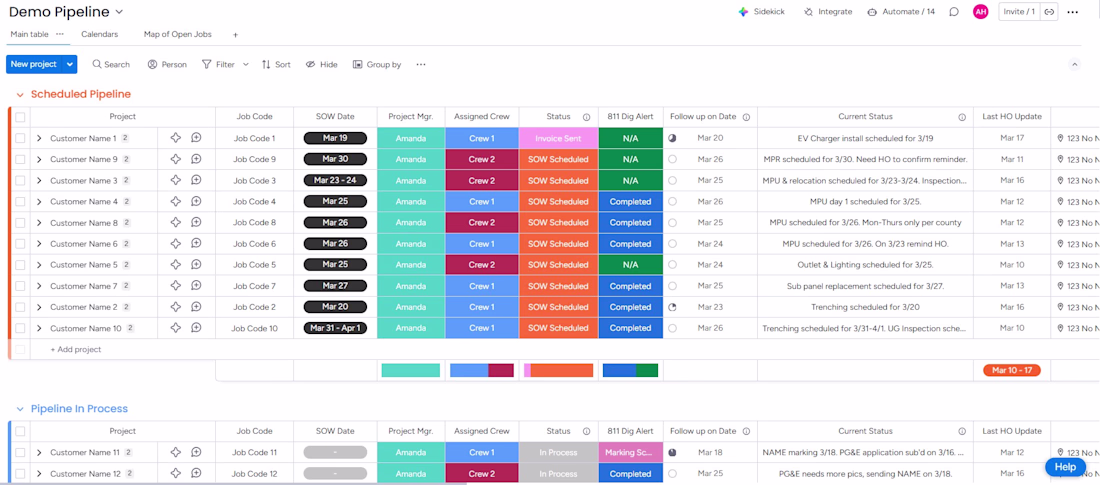Click Follow up on Date info icon
1100x485 pixels.
746,117
